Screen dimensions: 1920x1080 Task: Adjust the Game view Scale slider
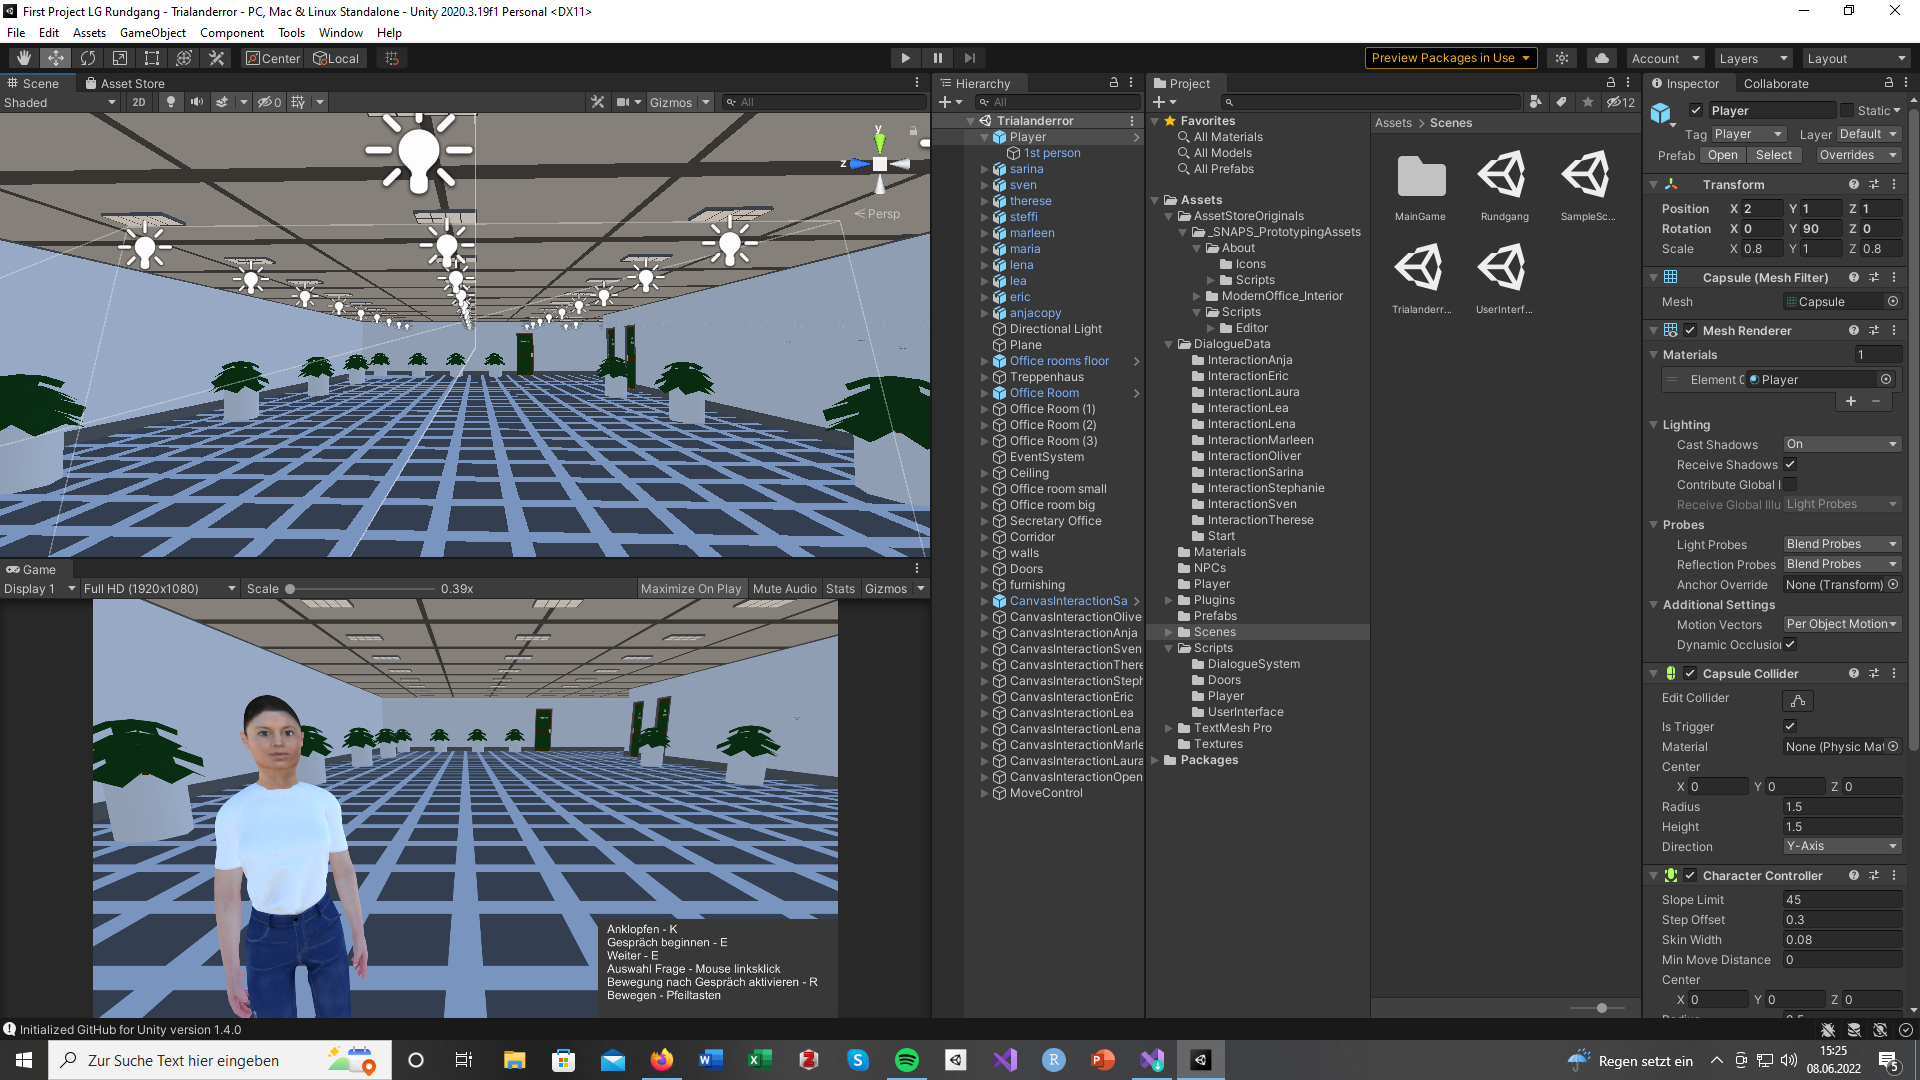tap(290, 589)
